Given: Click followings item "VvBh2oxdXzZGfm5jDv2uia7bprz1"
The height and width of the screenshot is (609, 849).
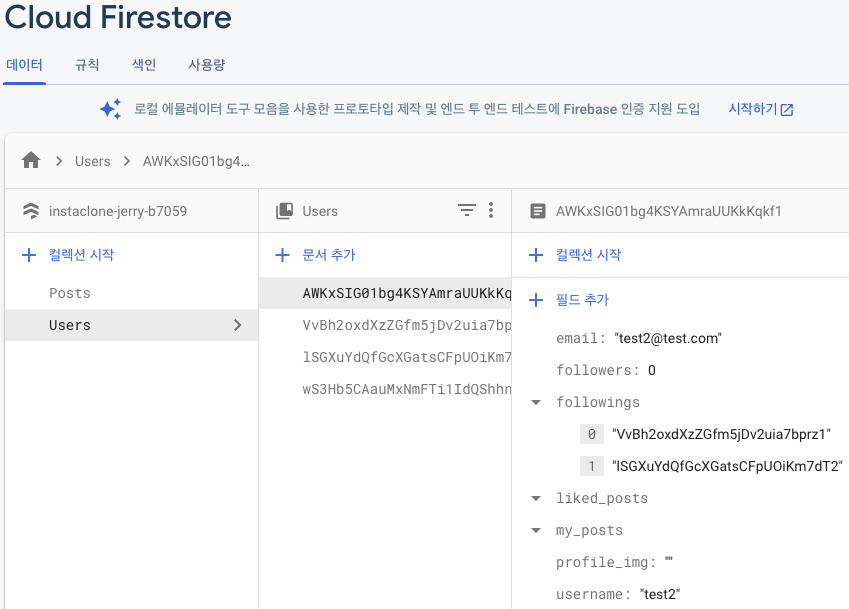Looking at the screenshot, I should pyautogui.click(x=721, y=434).
